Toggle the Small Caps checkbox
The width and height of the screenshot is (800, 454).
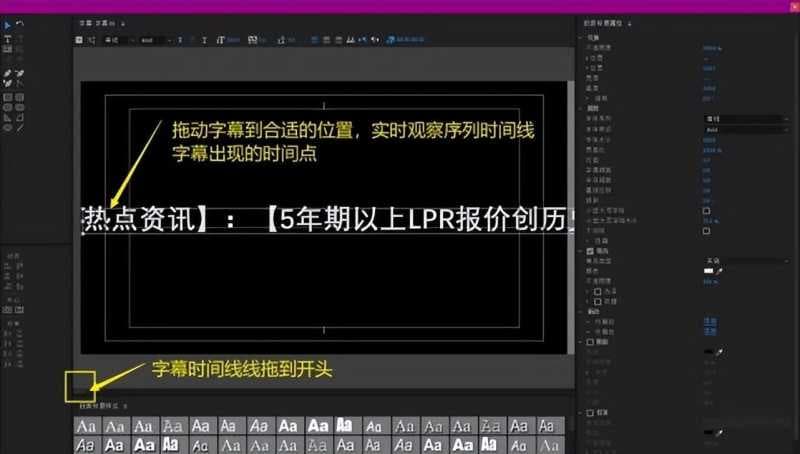tap(706, 211)
